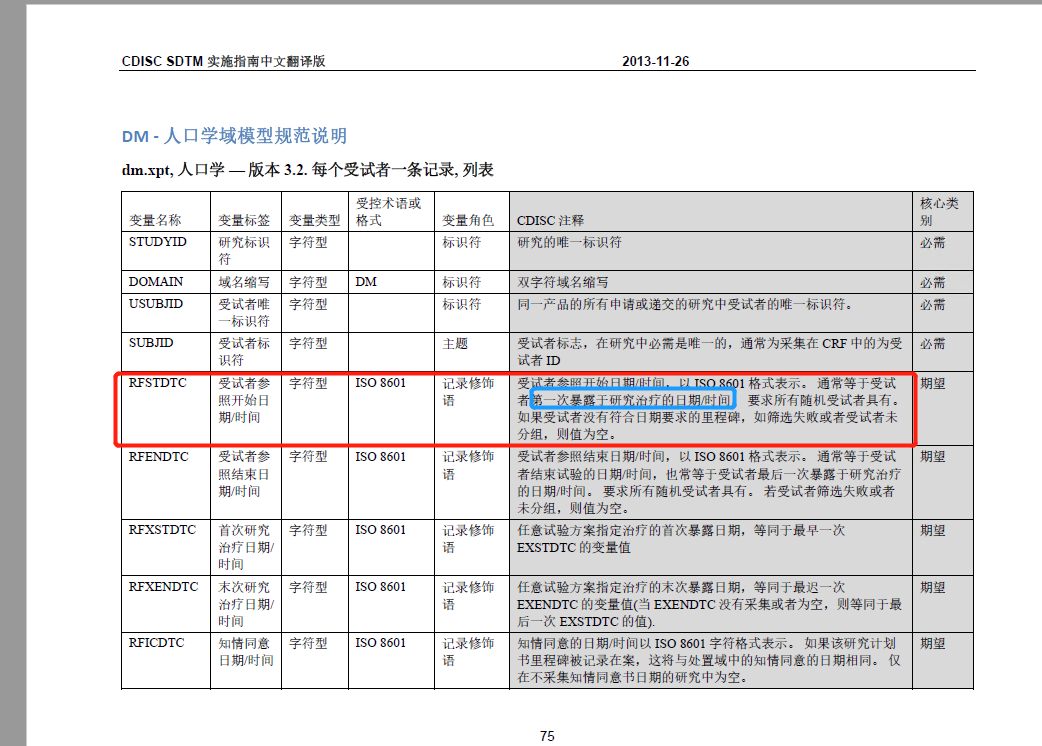Click the label cell "研究标识符"
Viewport: 1042px width, 746px height.
tap(244, 250)
